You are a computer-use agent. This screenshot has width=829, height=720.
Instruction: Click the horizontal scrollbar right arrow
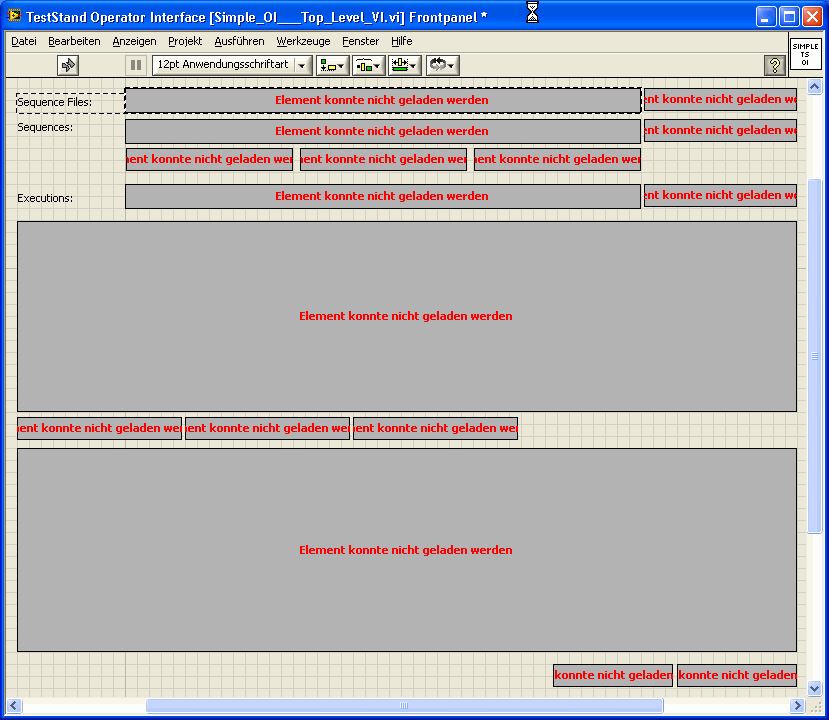797,705
